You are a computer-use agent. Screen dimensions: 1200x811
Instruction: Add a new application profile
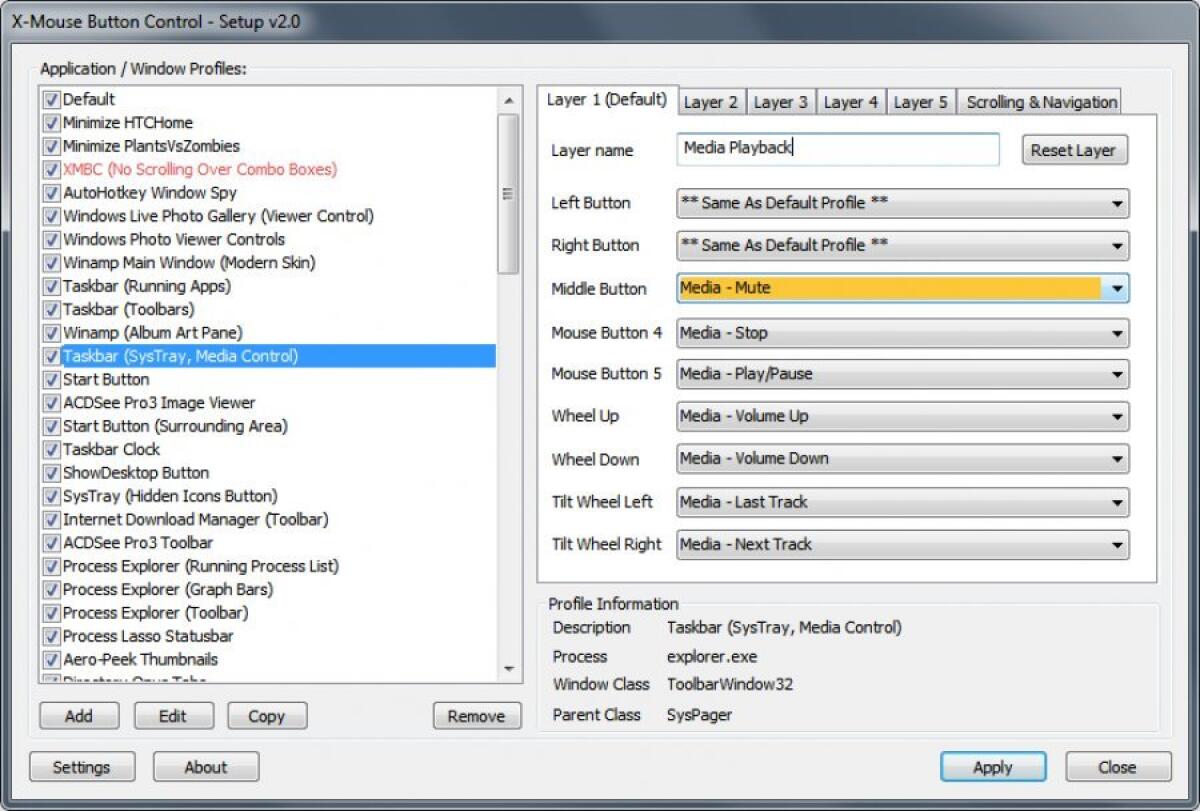click(x=78, y=715)
